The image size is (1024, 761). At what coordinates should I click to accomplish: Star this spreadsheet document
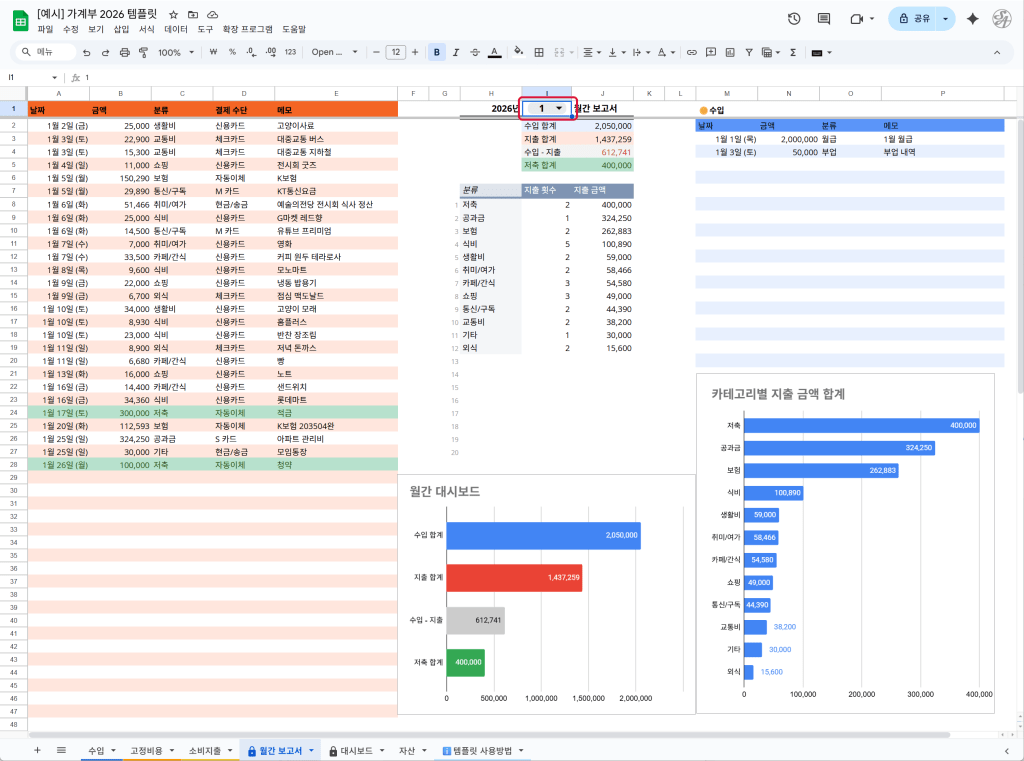(x=174, y=15)
